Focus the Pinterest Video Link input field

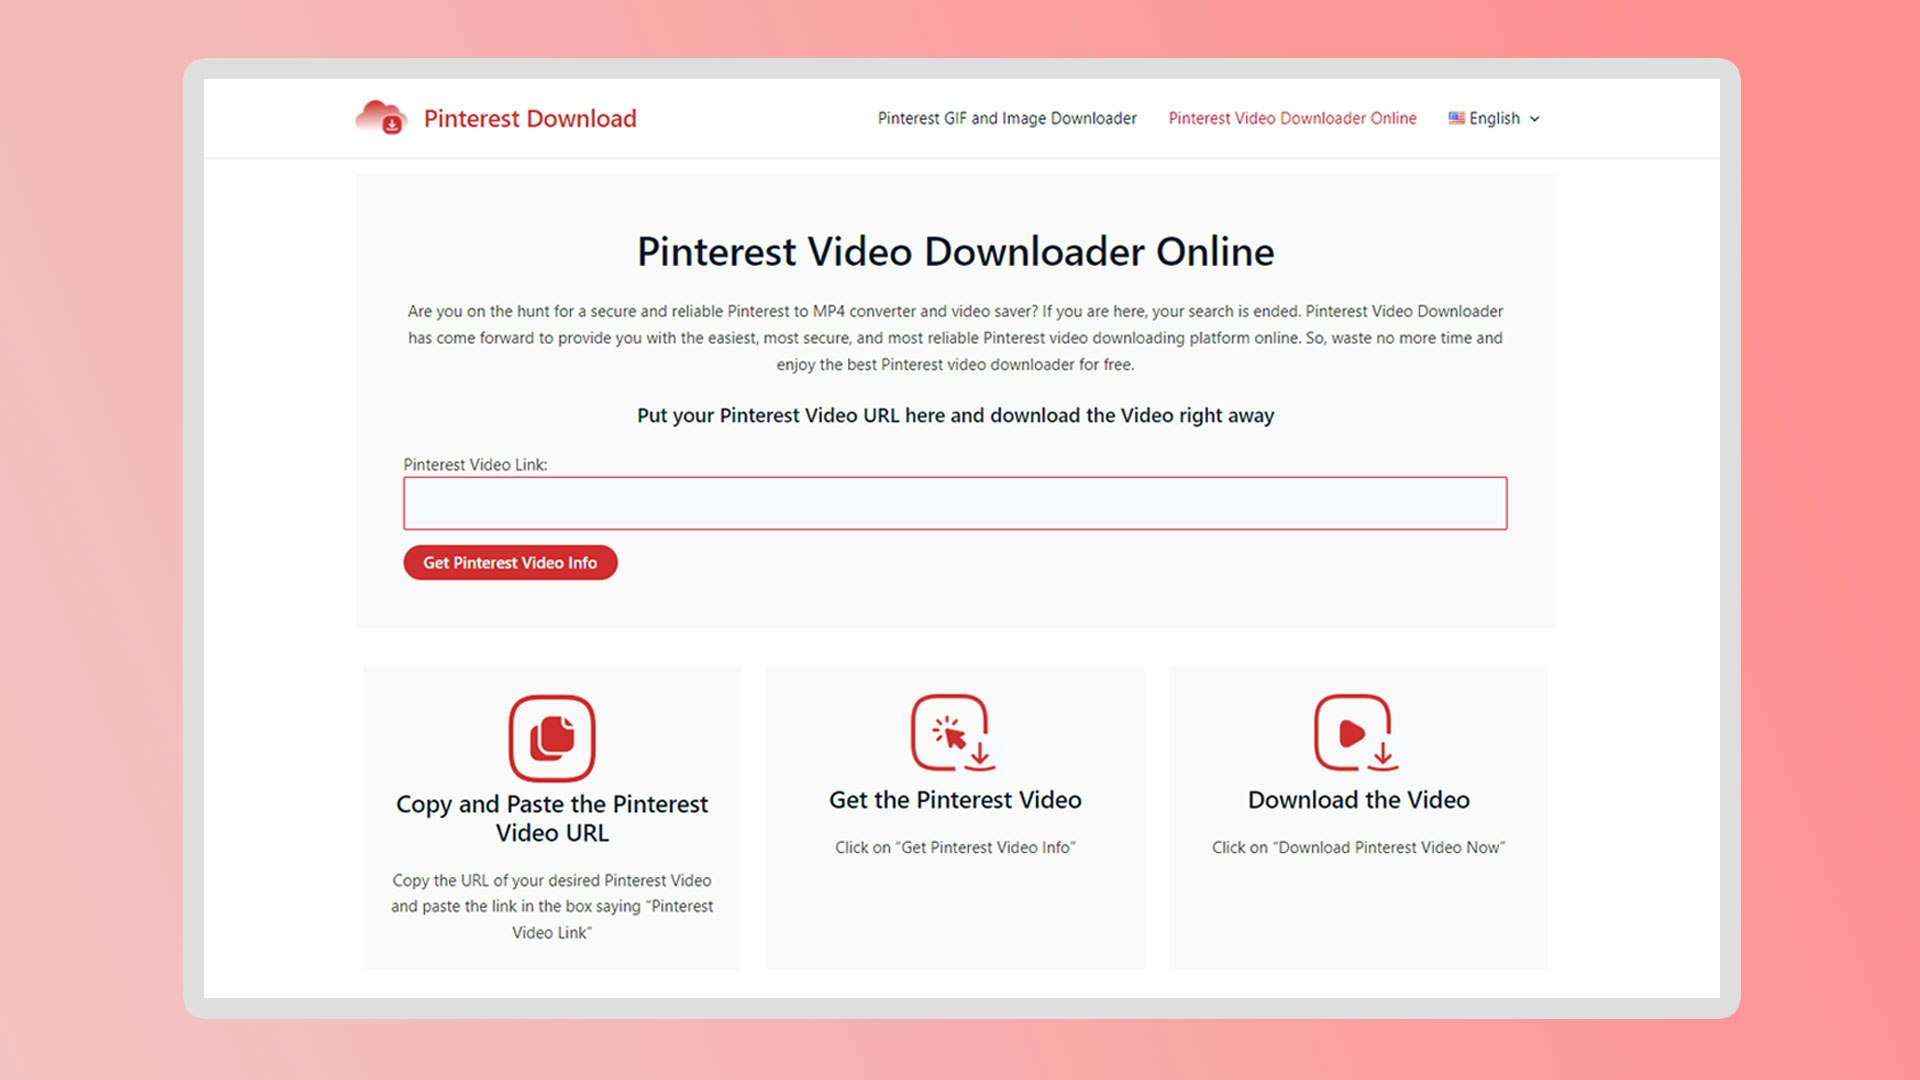pyautogui.click(x=955, y=503)
